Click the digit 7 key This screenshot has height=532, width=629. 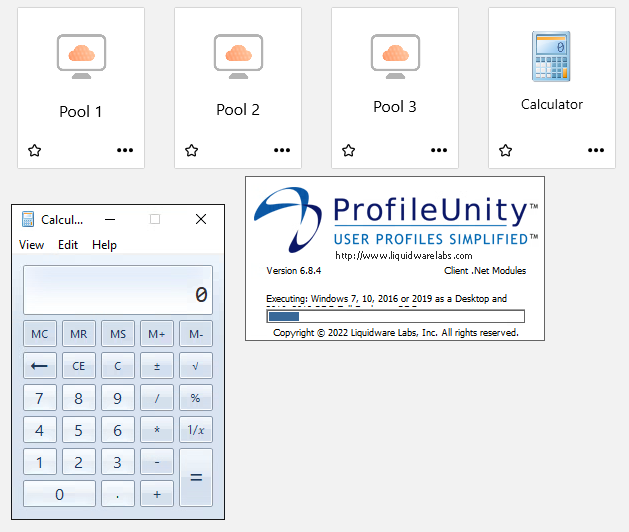pos(40,398)
